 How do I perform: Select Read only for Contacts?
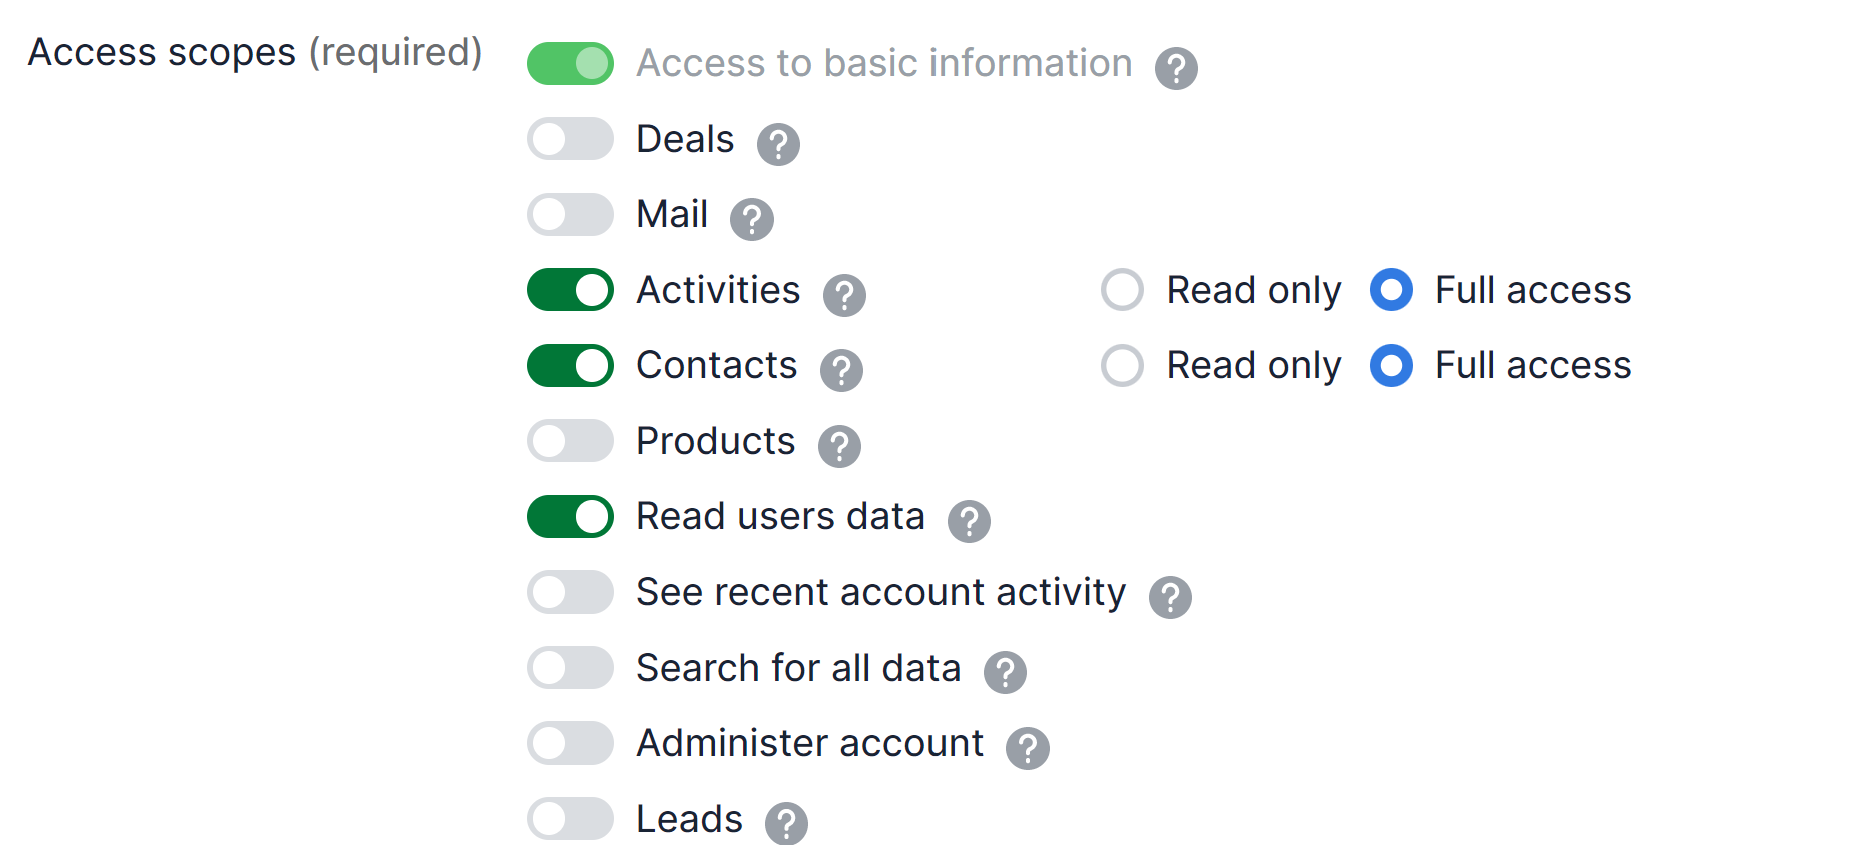(x=1122, y=365)
